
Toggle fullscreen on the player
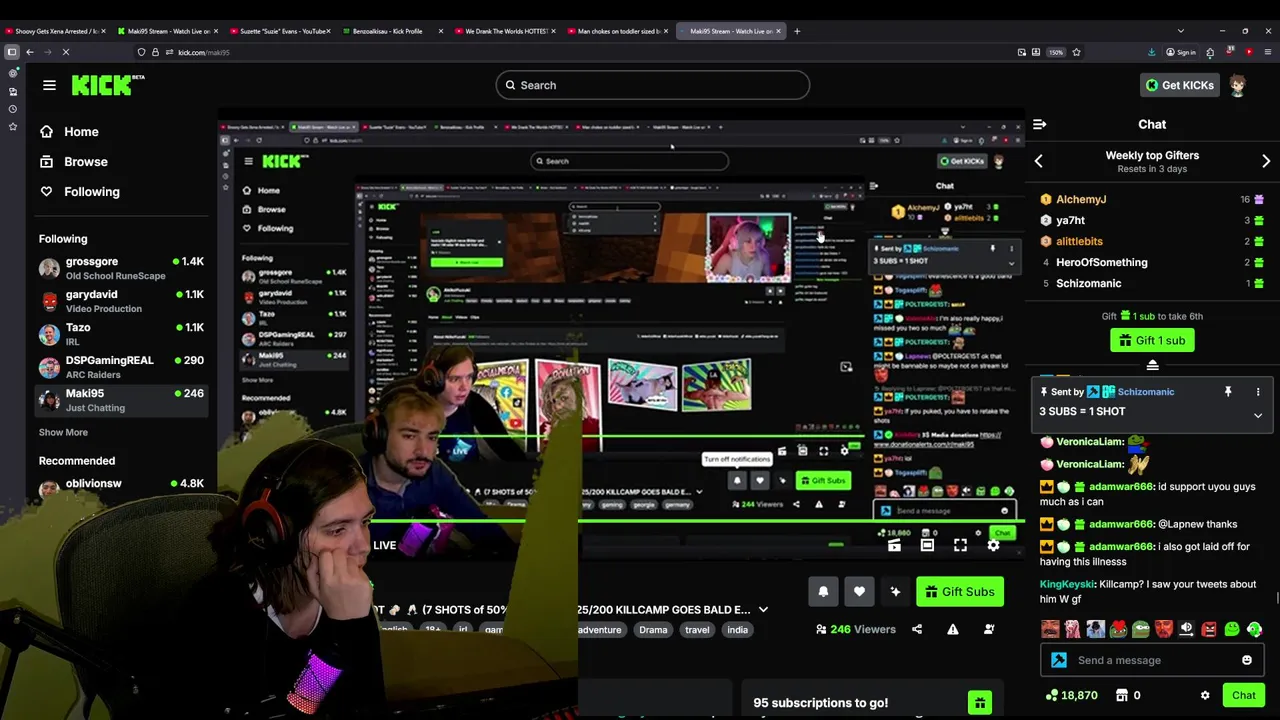pyautogui.click(x=960, y=545)
